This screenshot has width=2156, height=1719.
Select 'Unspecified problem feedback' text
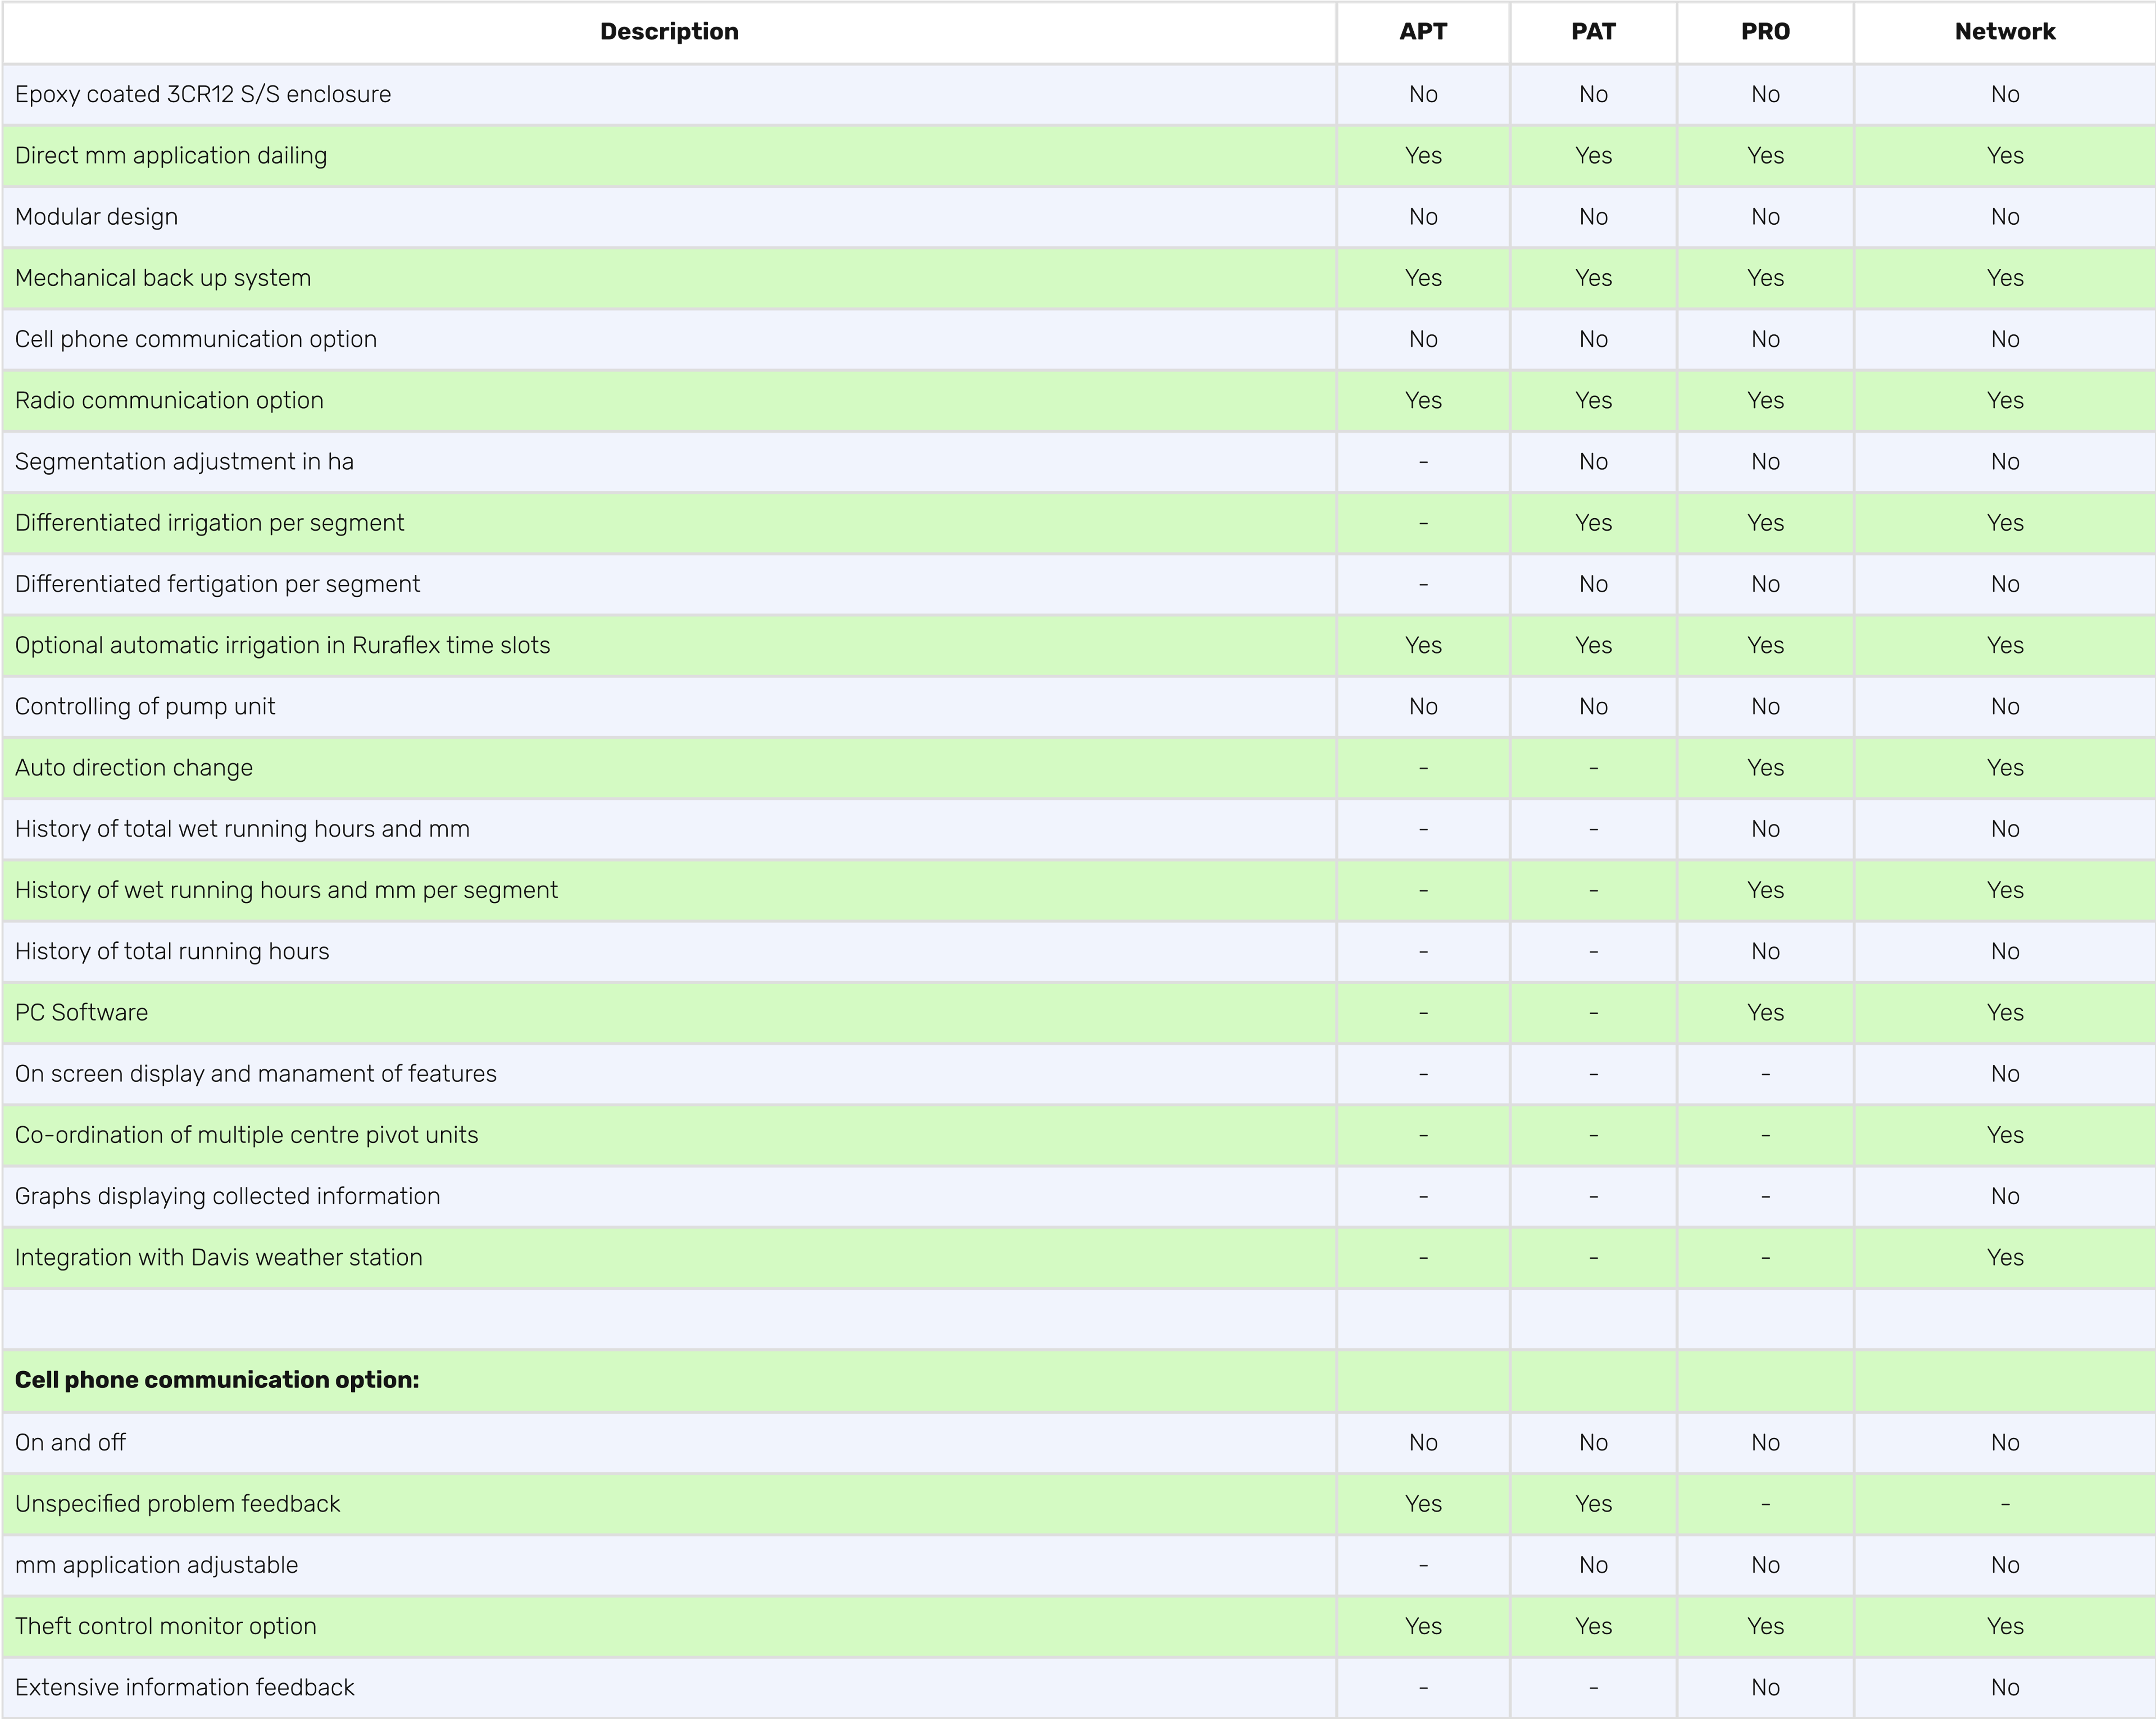[x=177, y=1504]
